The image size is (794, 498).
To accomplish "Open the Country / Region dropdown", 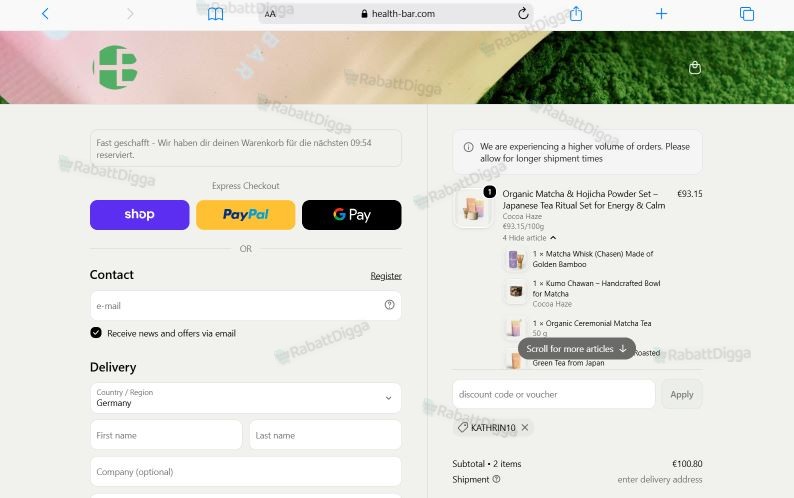I will (246, 398).
